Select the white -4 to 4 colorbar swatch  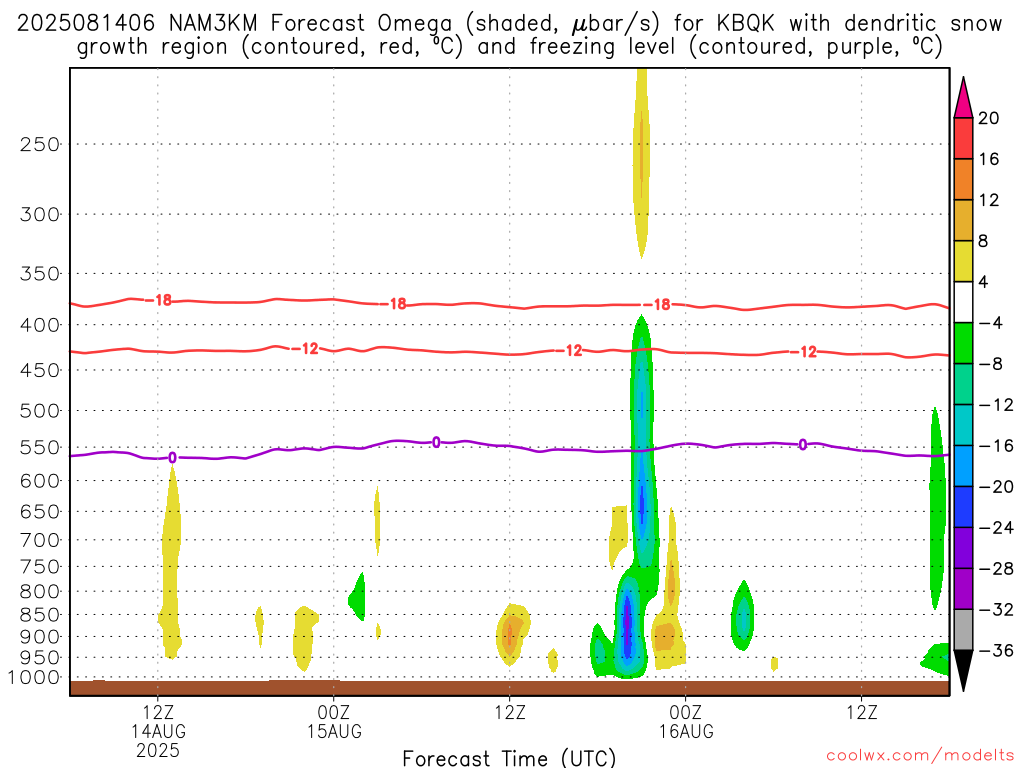[x=963, y=302]
